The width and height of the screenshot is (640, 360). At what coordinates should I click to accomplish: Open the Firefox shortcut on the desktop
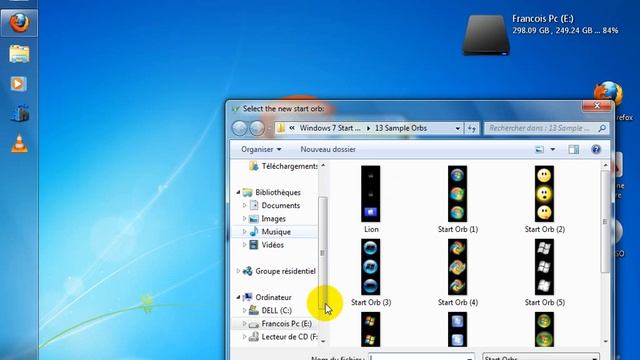pyautogui.click(x=609, y=93)
